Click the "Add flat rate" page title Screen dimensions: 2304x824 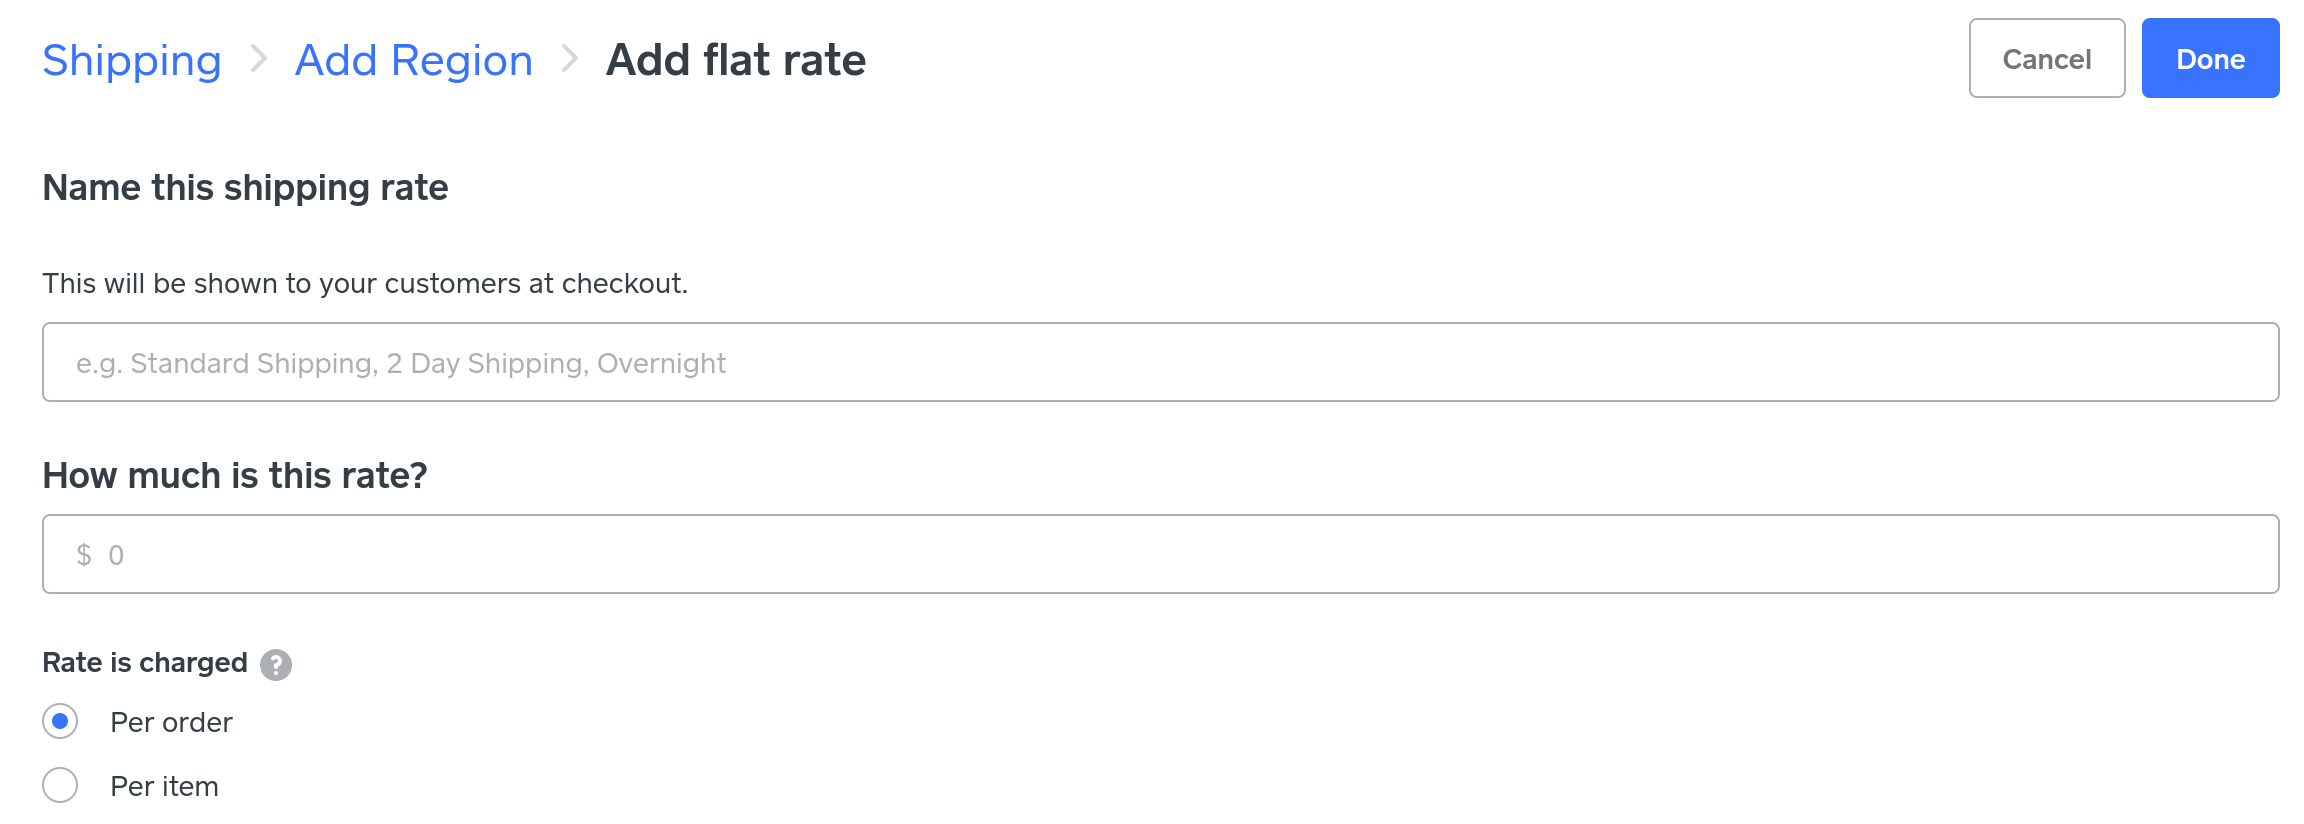[x=736, y=60]
